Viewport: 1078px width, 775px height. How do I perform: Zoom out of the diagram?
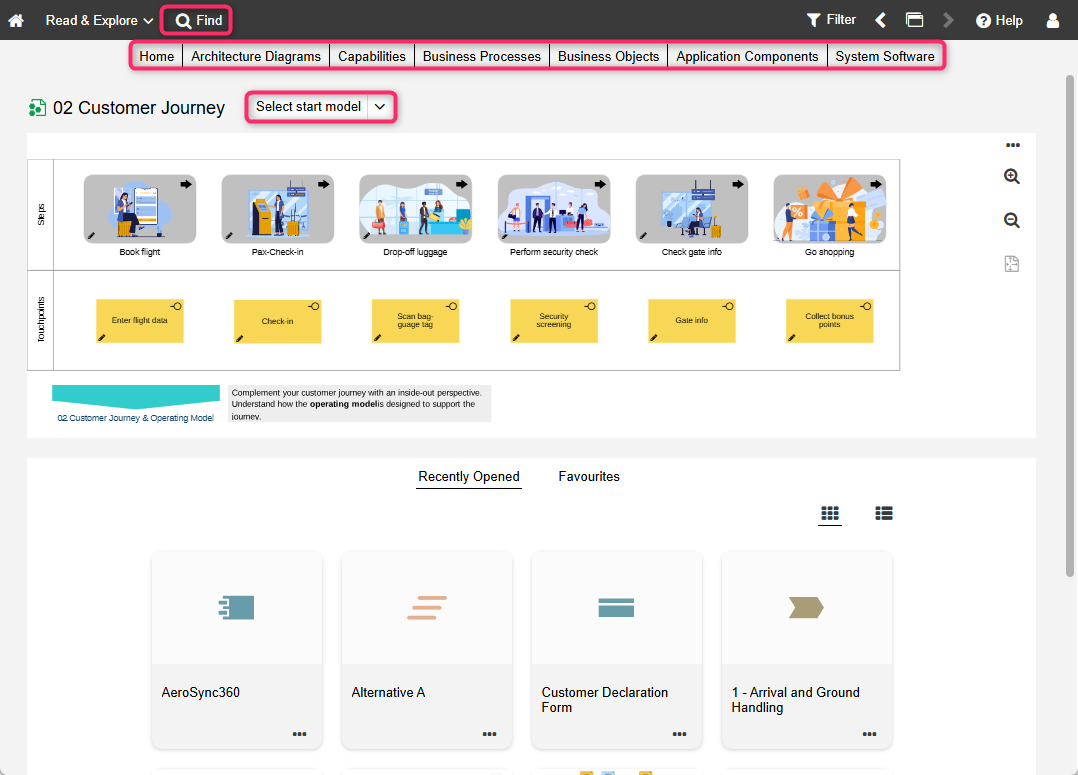click(x=1012, y=220)
